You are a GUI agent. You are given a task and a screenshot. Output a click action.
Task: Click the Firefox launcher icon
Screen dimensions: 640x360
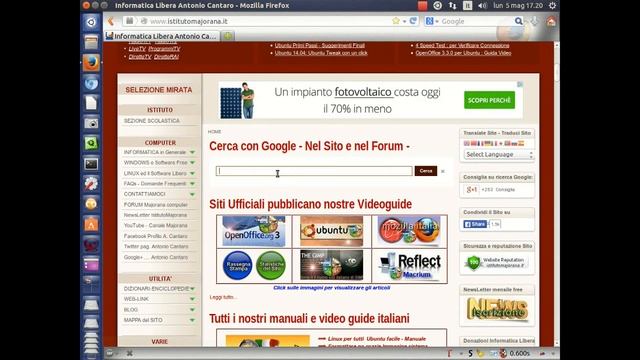(91, 62)
